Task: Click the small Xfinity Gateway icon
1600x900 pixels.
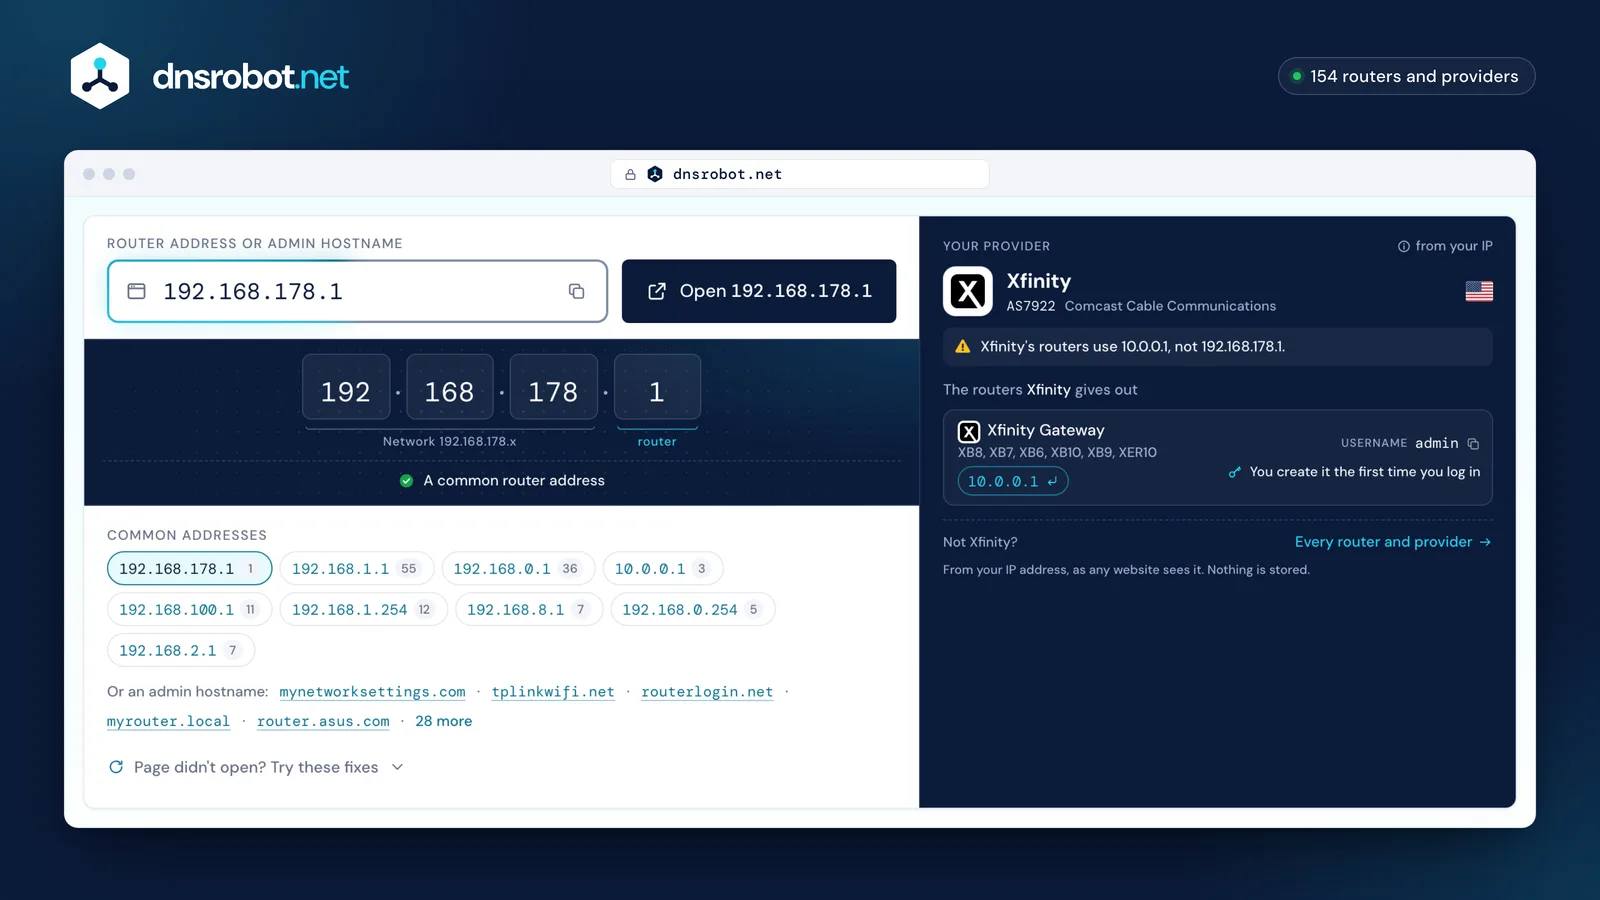Action: tap(969, 432)
